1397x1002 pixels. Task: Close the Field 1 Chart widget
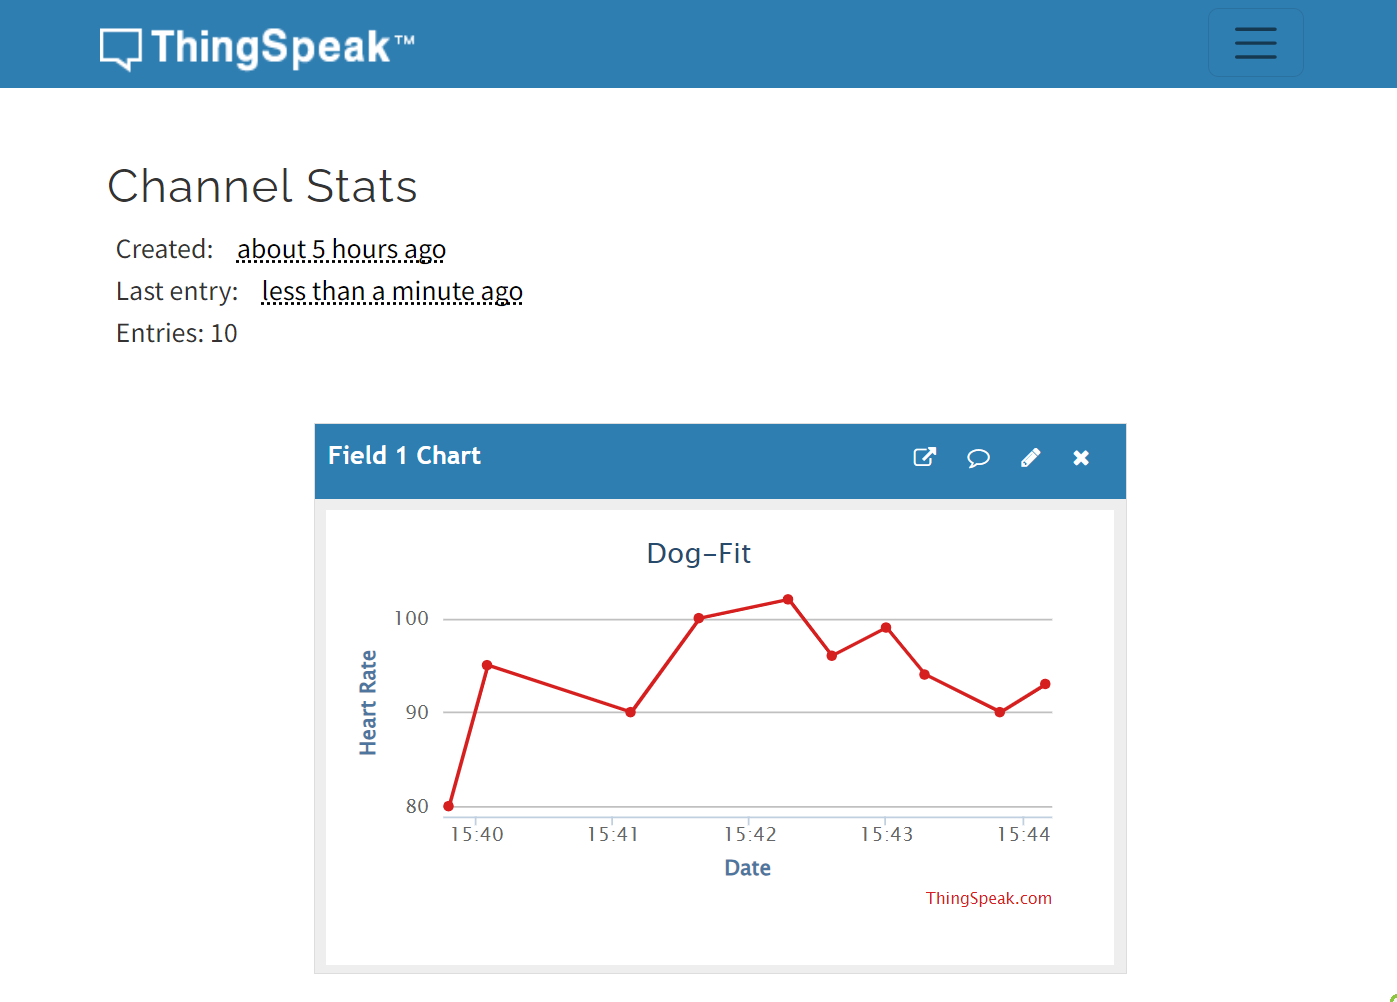[x=1081, y=458]
